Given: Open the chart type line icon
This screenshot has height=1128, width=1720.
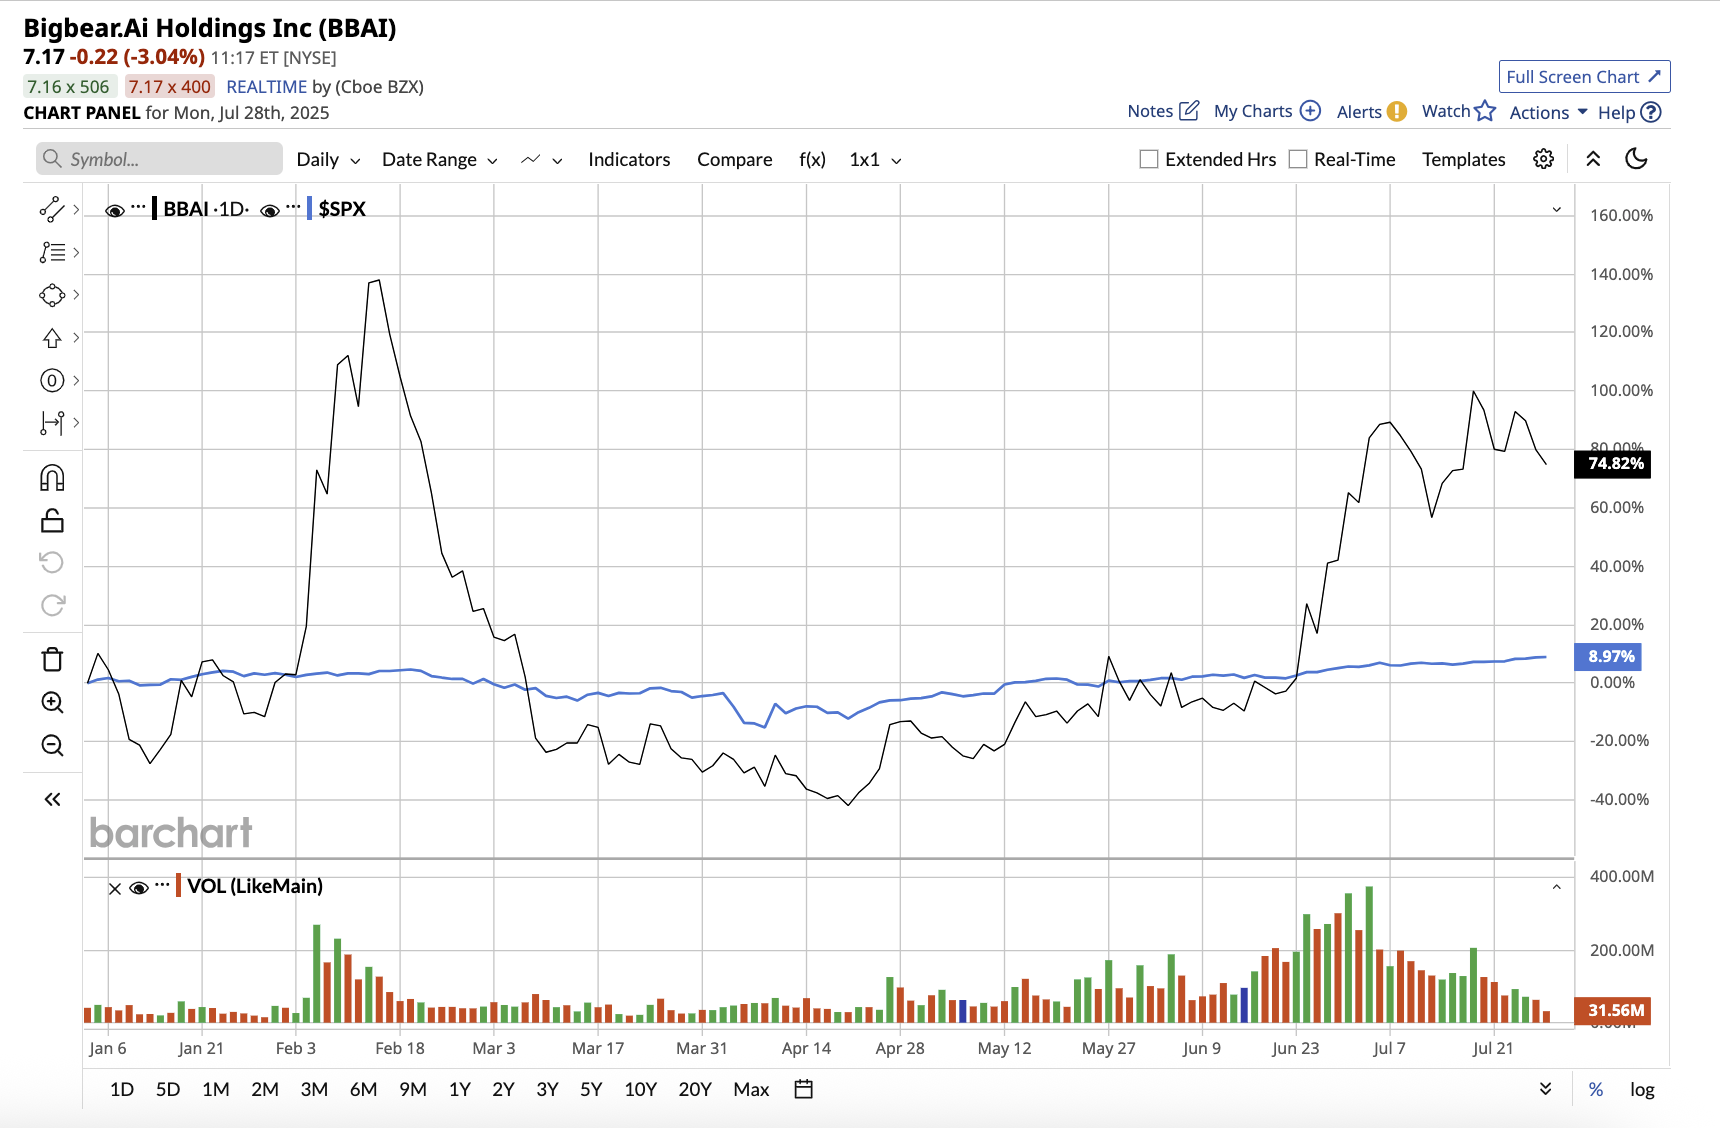Looking at the screenshot, I should (531, 159).
